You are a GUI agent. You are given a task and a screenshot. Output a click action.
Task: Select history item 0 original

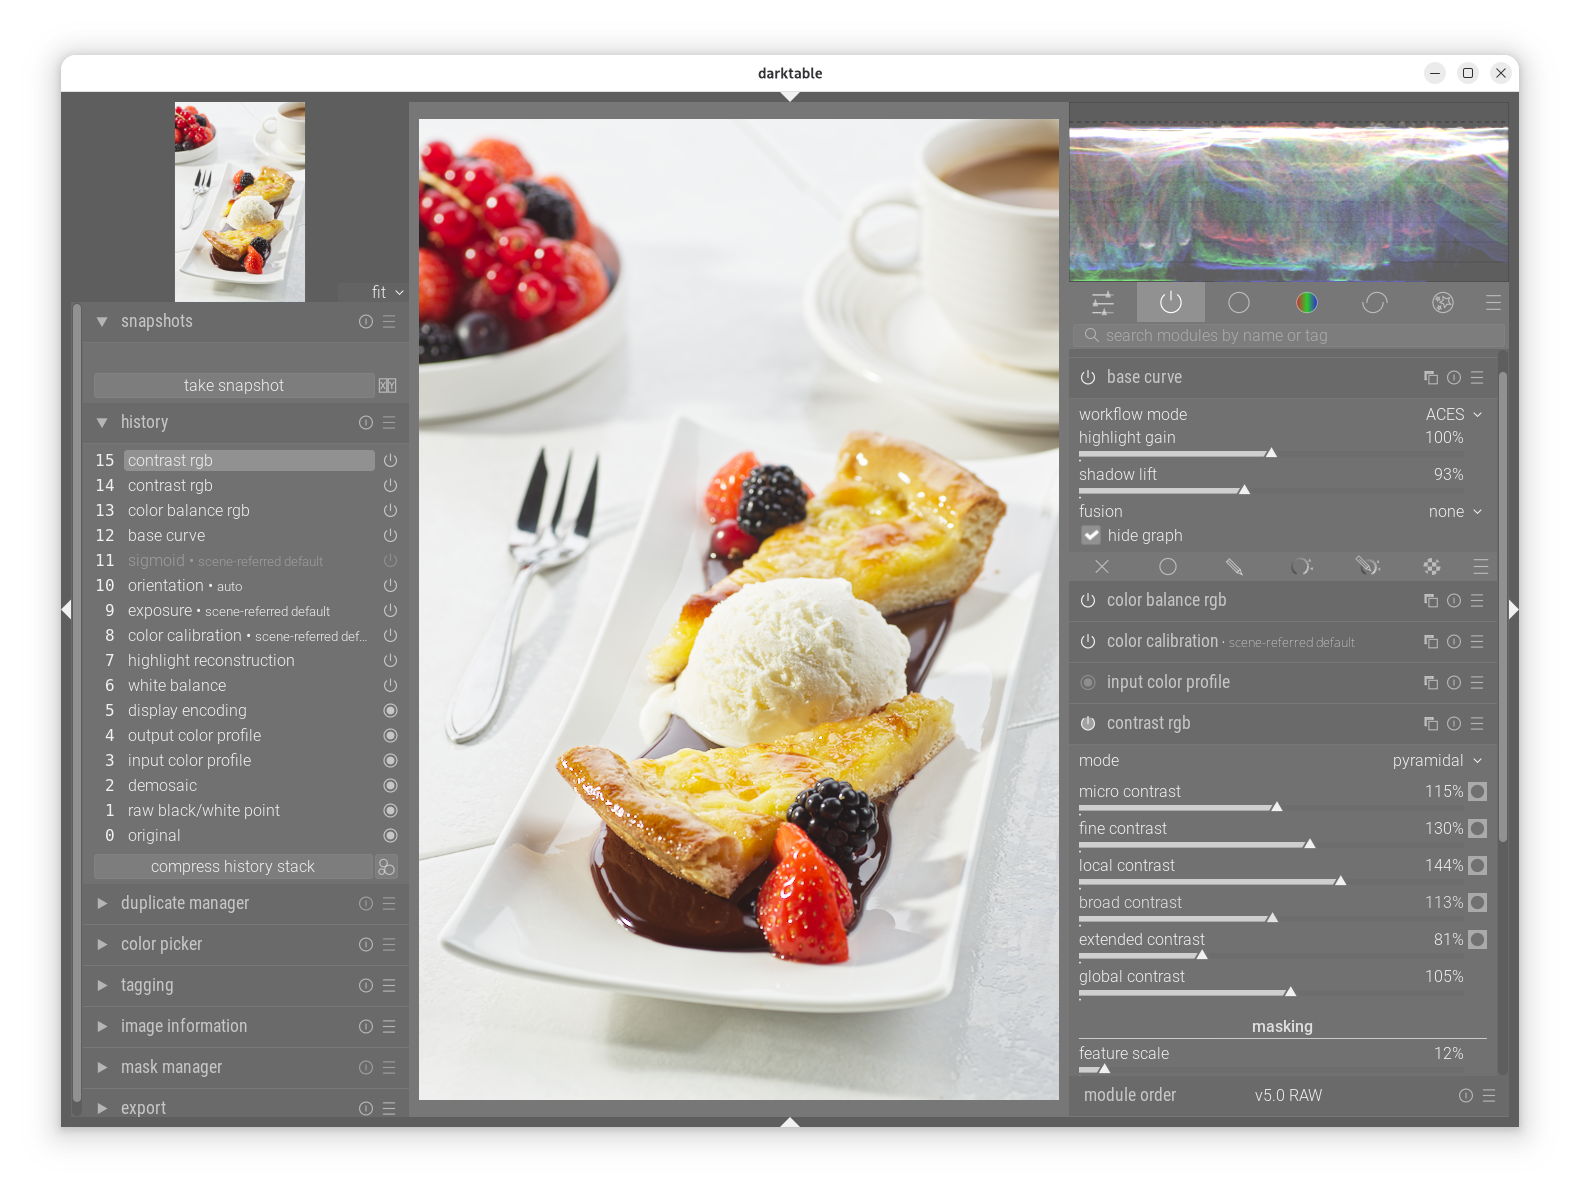pos(249,835)
